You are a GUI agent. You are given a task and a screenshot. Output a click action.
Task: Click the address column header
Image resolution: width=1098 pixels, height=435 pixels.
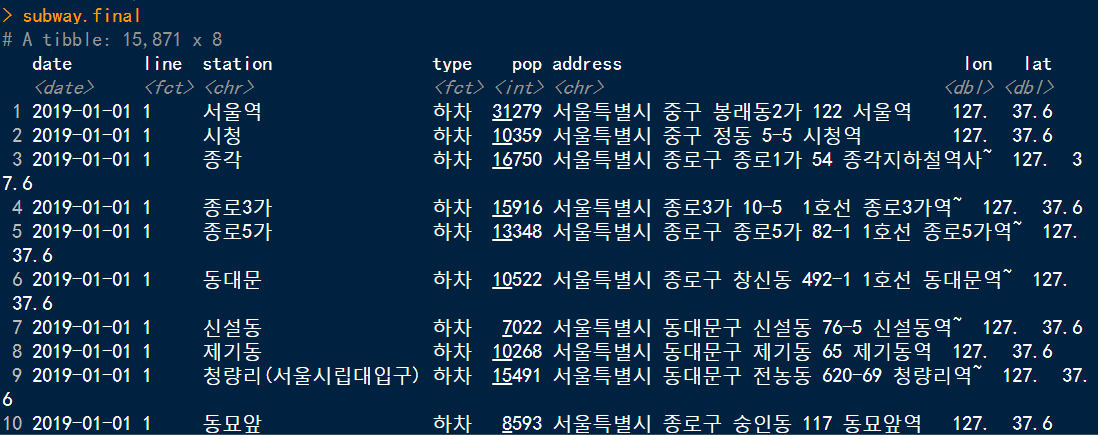(587, 64)
